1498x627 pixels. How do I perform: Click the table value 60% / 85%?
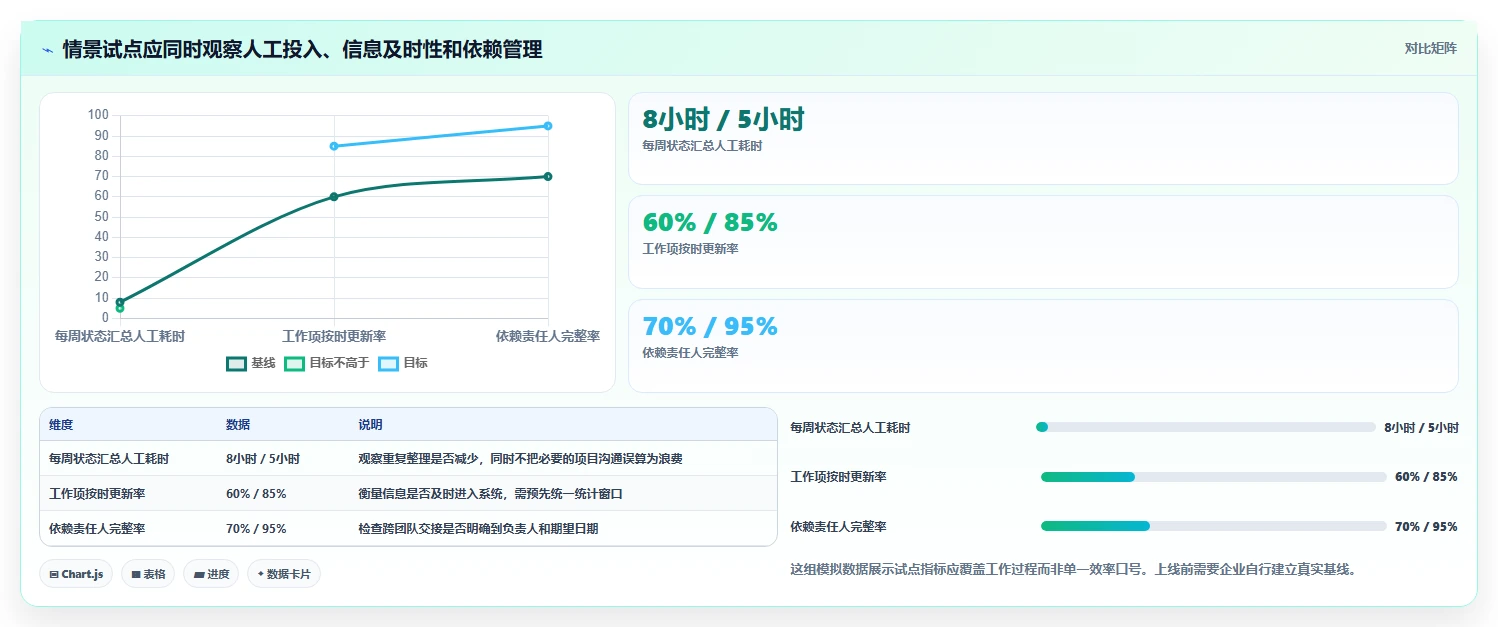256,494
